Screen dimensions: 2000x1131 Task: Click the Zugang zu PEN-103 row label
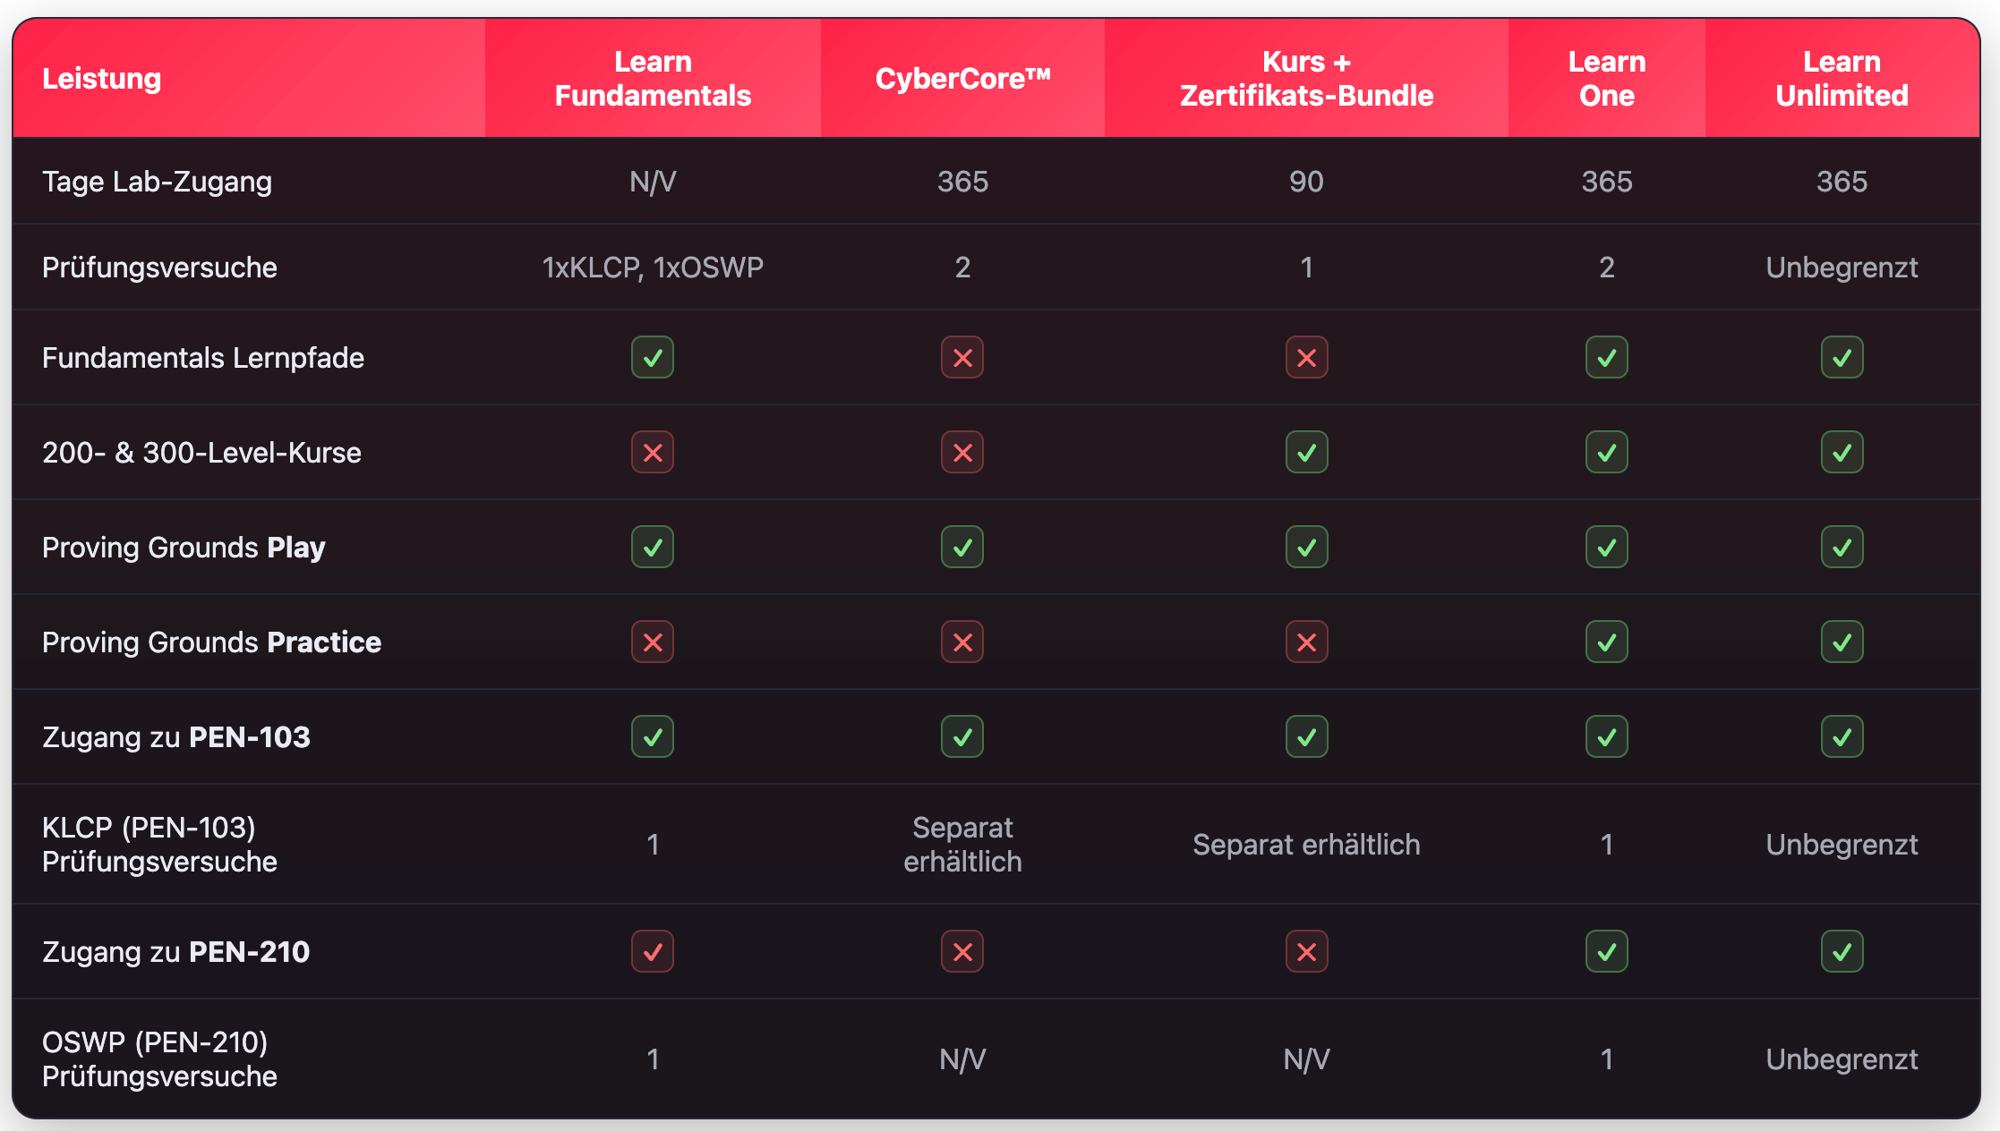pyautogui.click(x=176, y=737)
